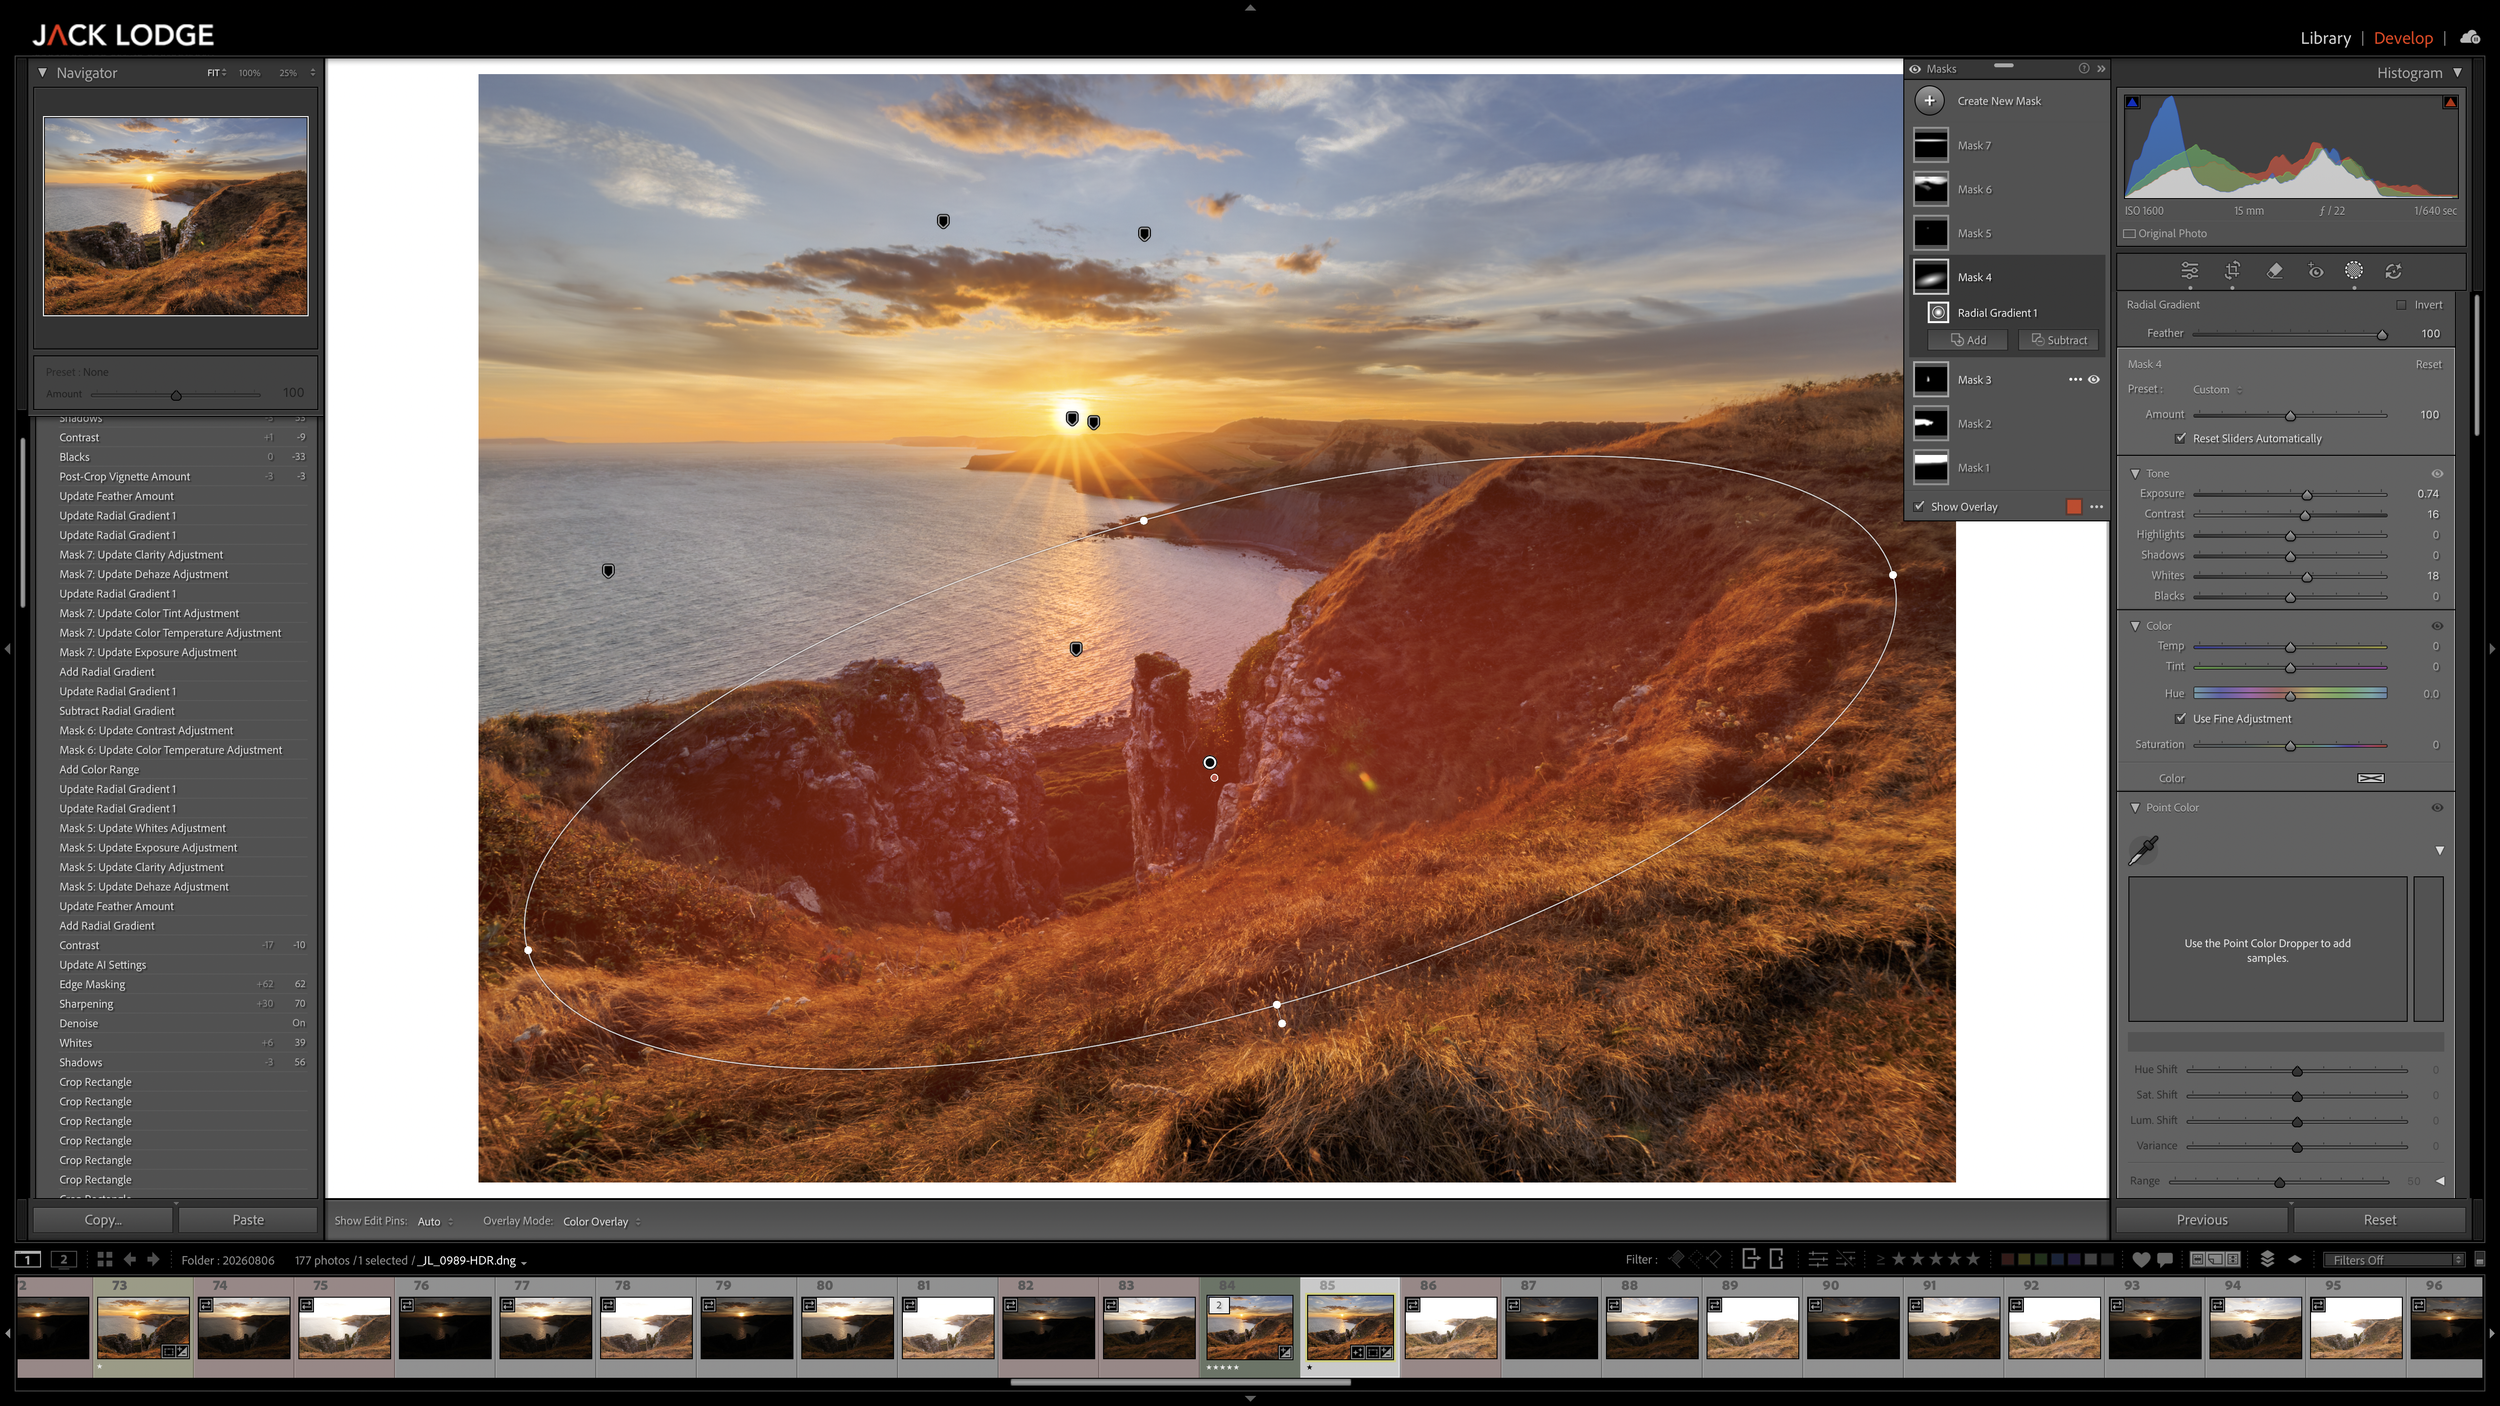Toggle the Invert checkbox for Radial Gradient
2500x1406 pixels.
[x=2401, y=305]
